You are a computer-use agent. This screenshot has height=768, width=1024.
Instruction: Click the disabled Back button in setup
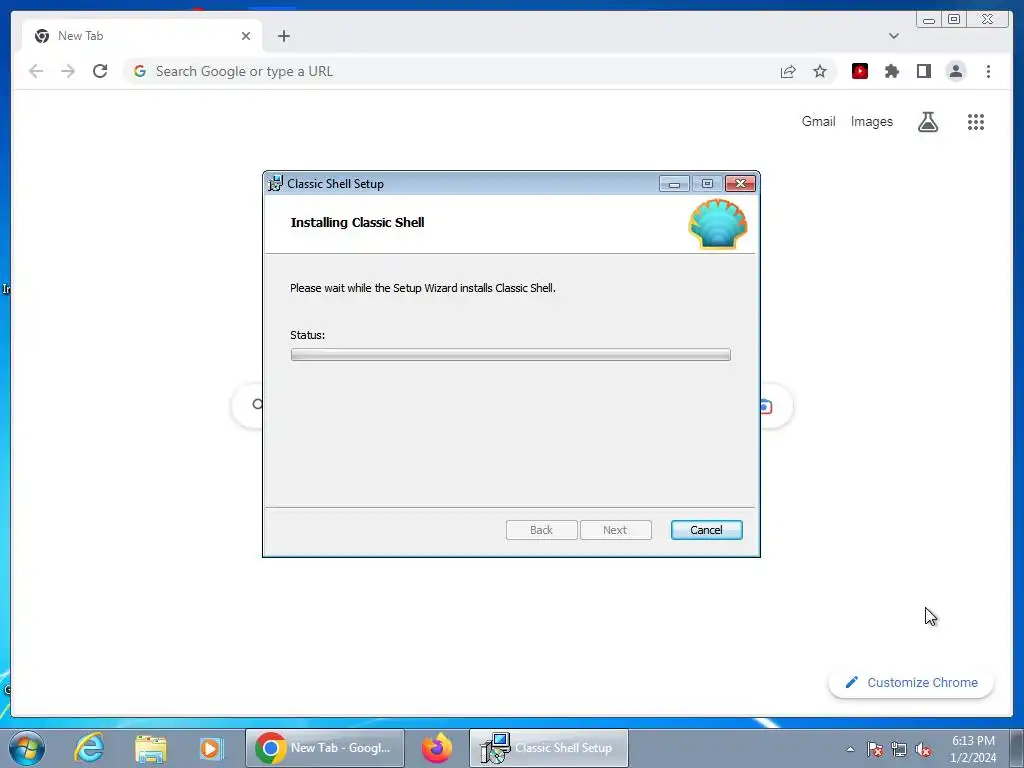[x=541, y=530]
